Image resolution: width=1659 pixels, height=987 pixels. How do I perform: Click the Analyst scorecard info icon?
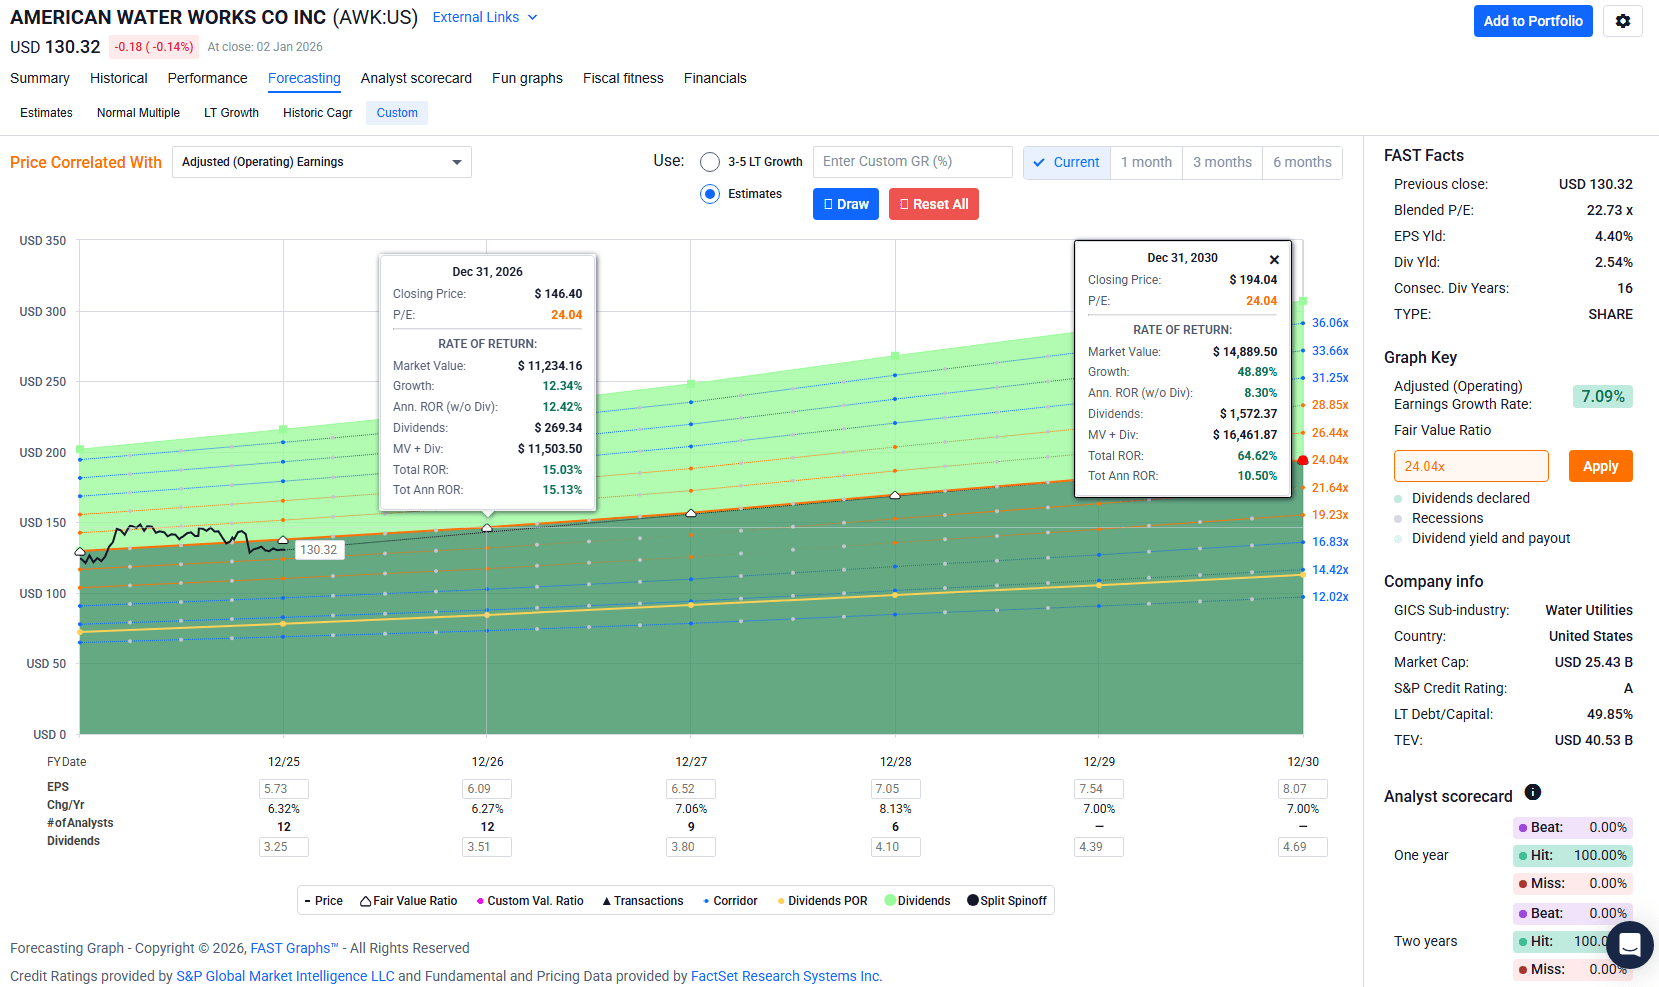coord(1532,793)
